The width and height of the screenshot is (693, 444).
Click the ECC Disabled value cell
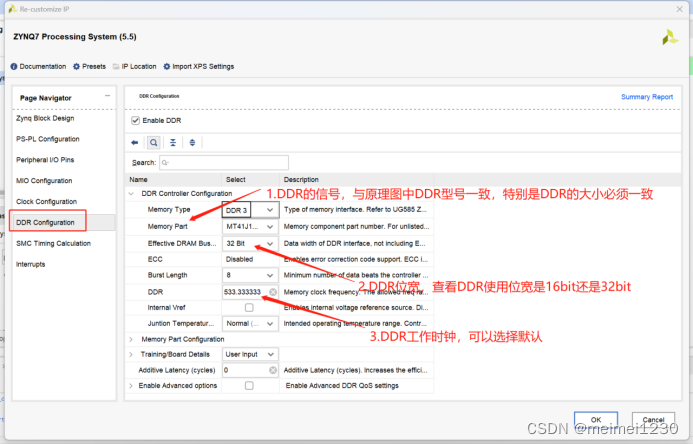point(239,259)
